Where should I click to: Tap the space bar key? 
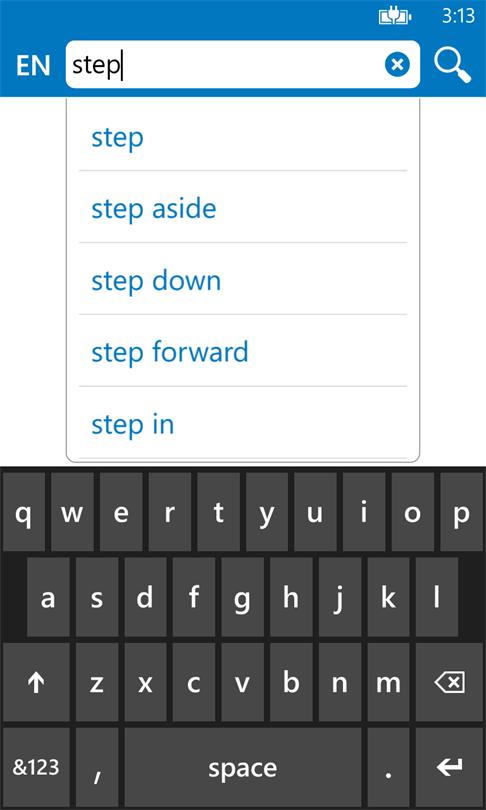(x=243, y=768)
